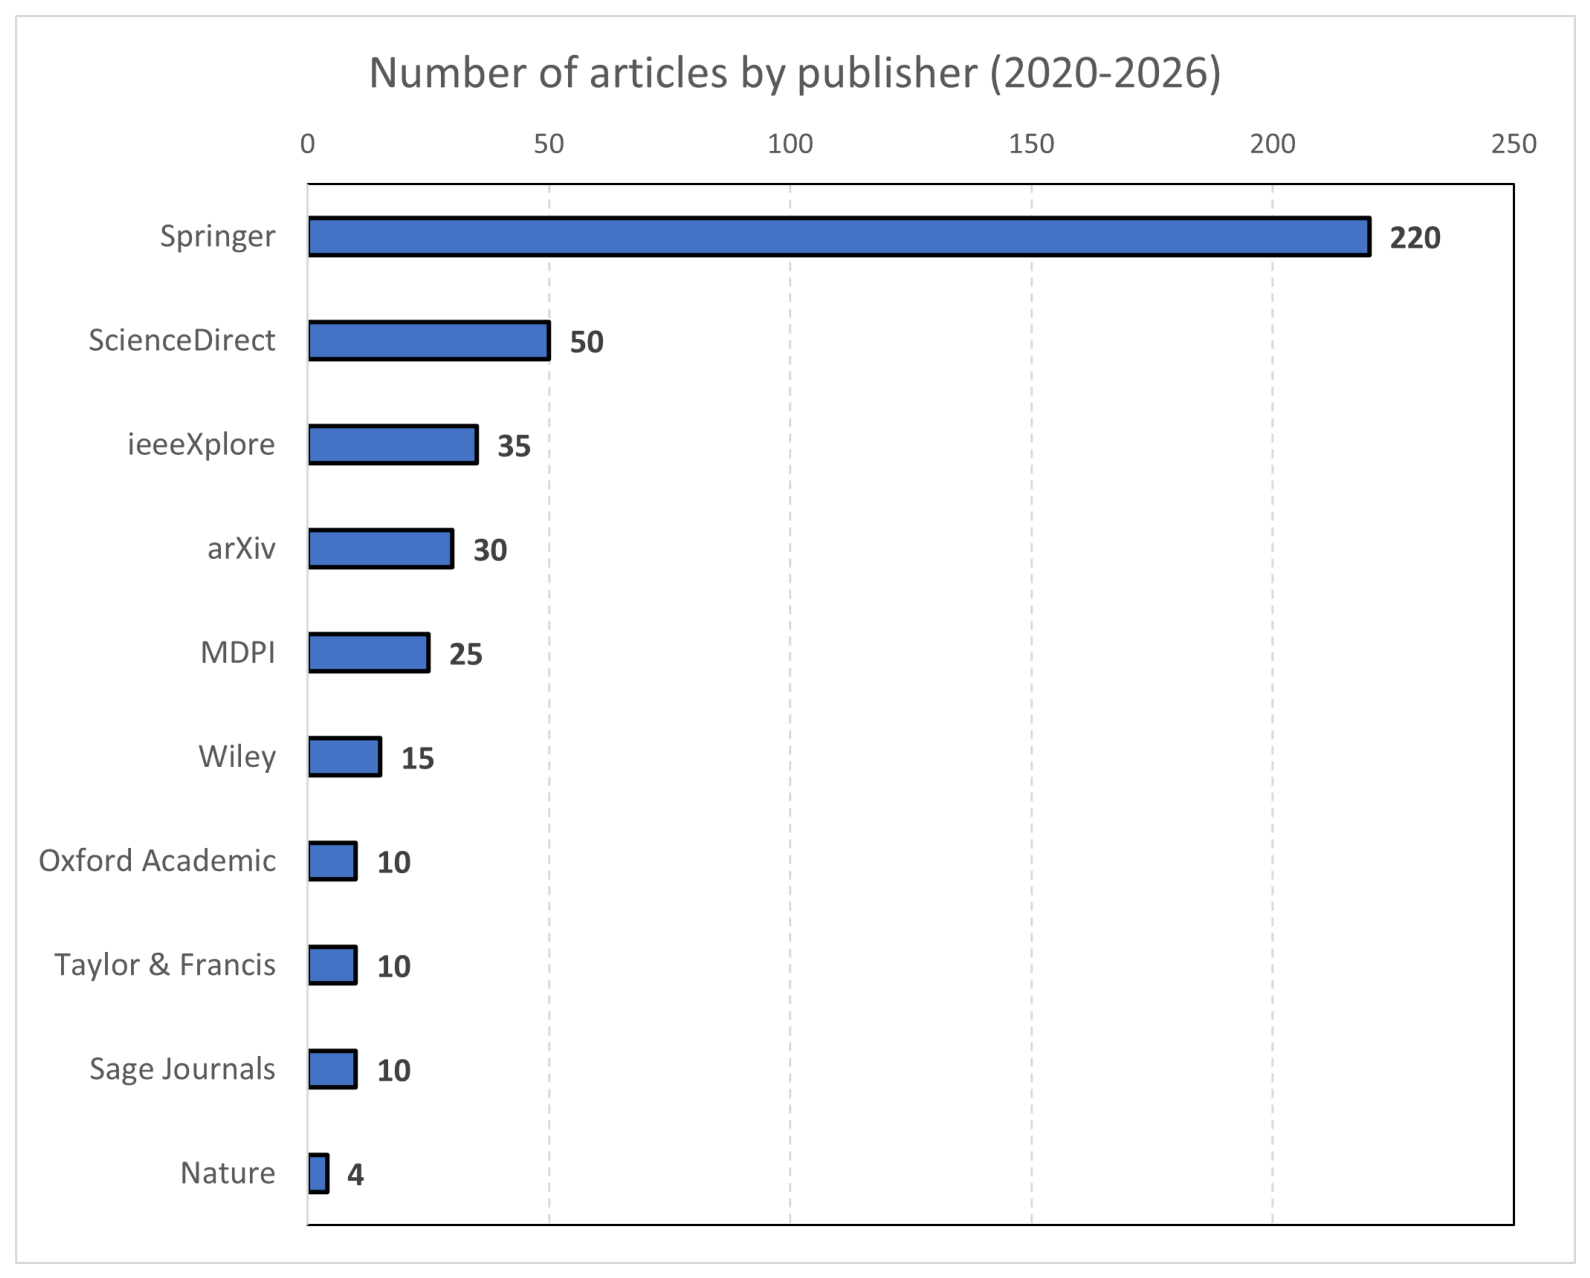Screen dimensions: 1590x1278
Task: Select the Taylor & Francis category label
Action: (165, 965)
